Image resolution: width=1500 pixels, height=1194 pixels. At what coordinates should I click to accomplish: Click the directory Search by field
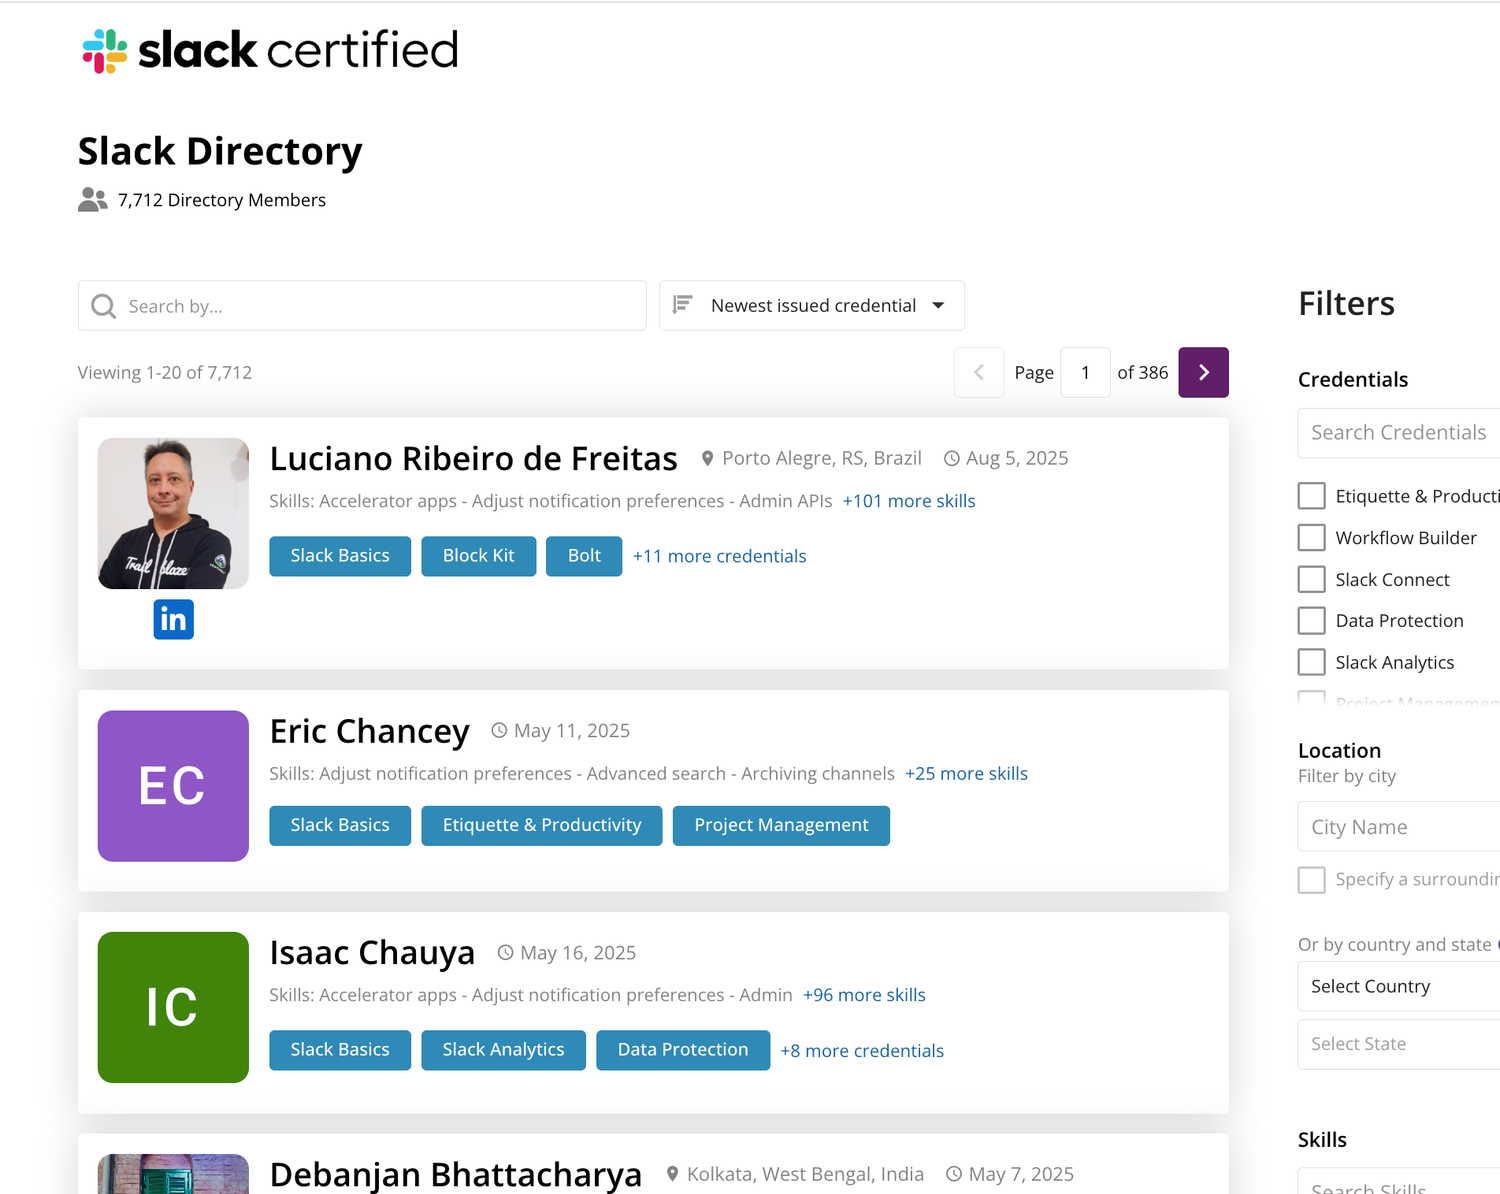click(362, 306)
